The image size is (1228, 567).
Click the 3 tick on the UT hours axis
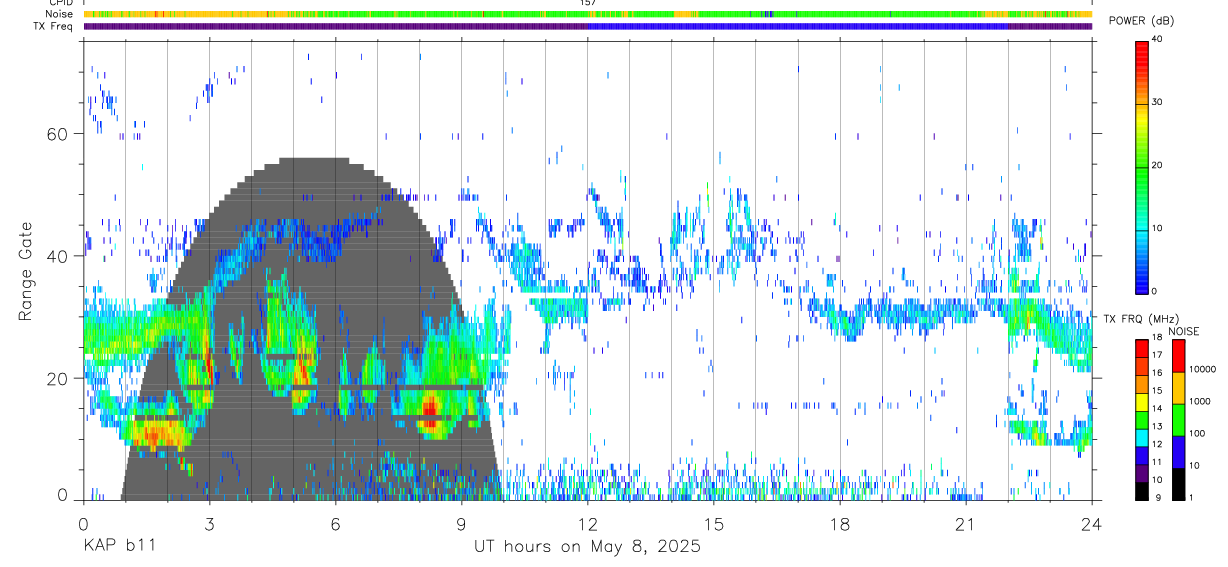click(x=209, y=523)
